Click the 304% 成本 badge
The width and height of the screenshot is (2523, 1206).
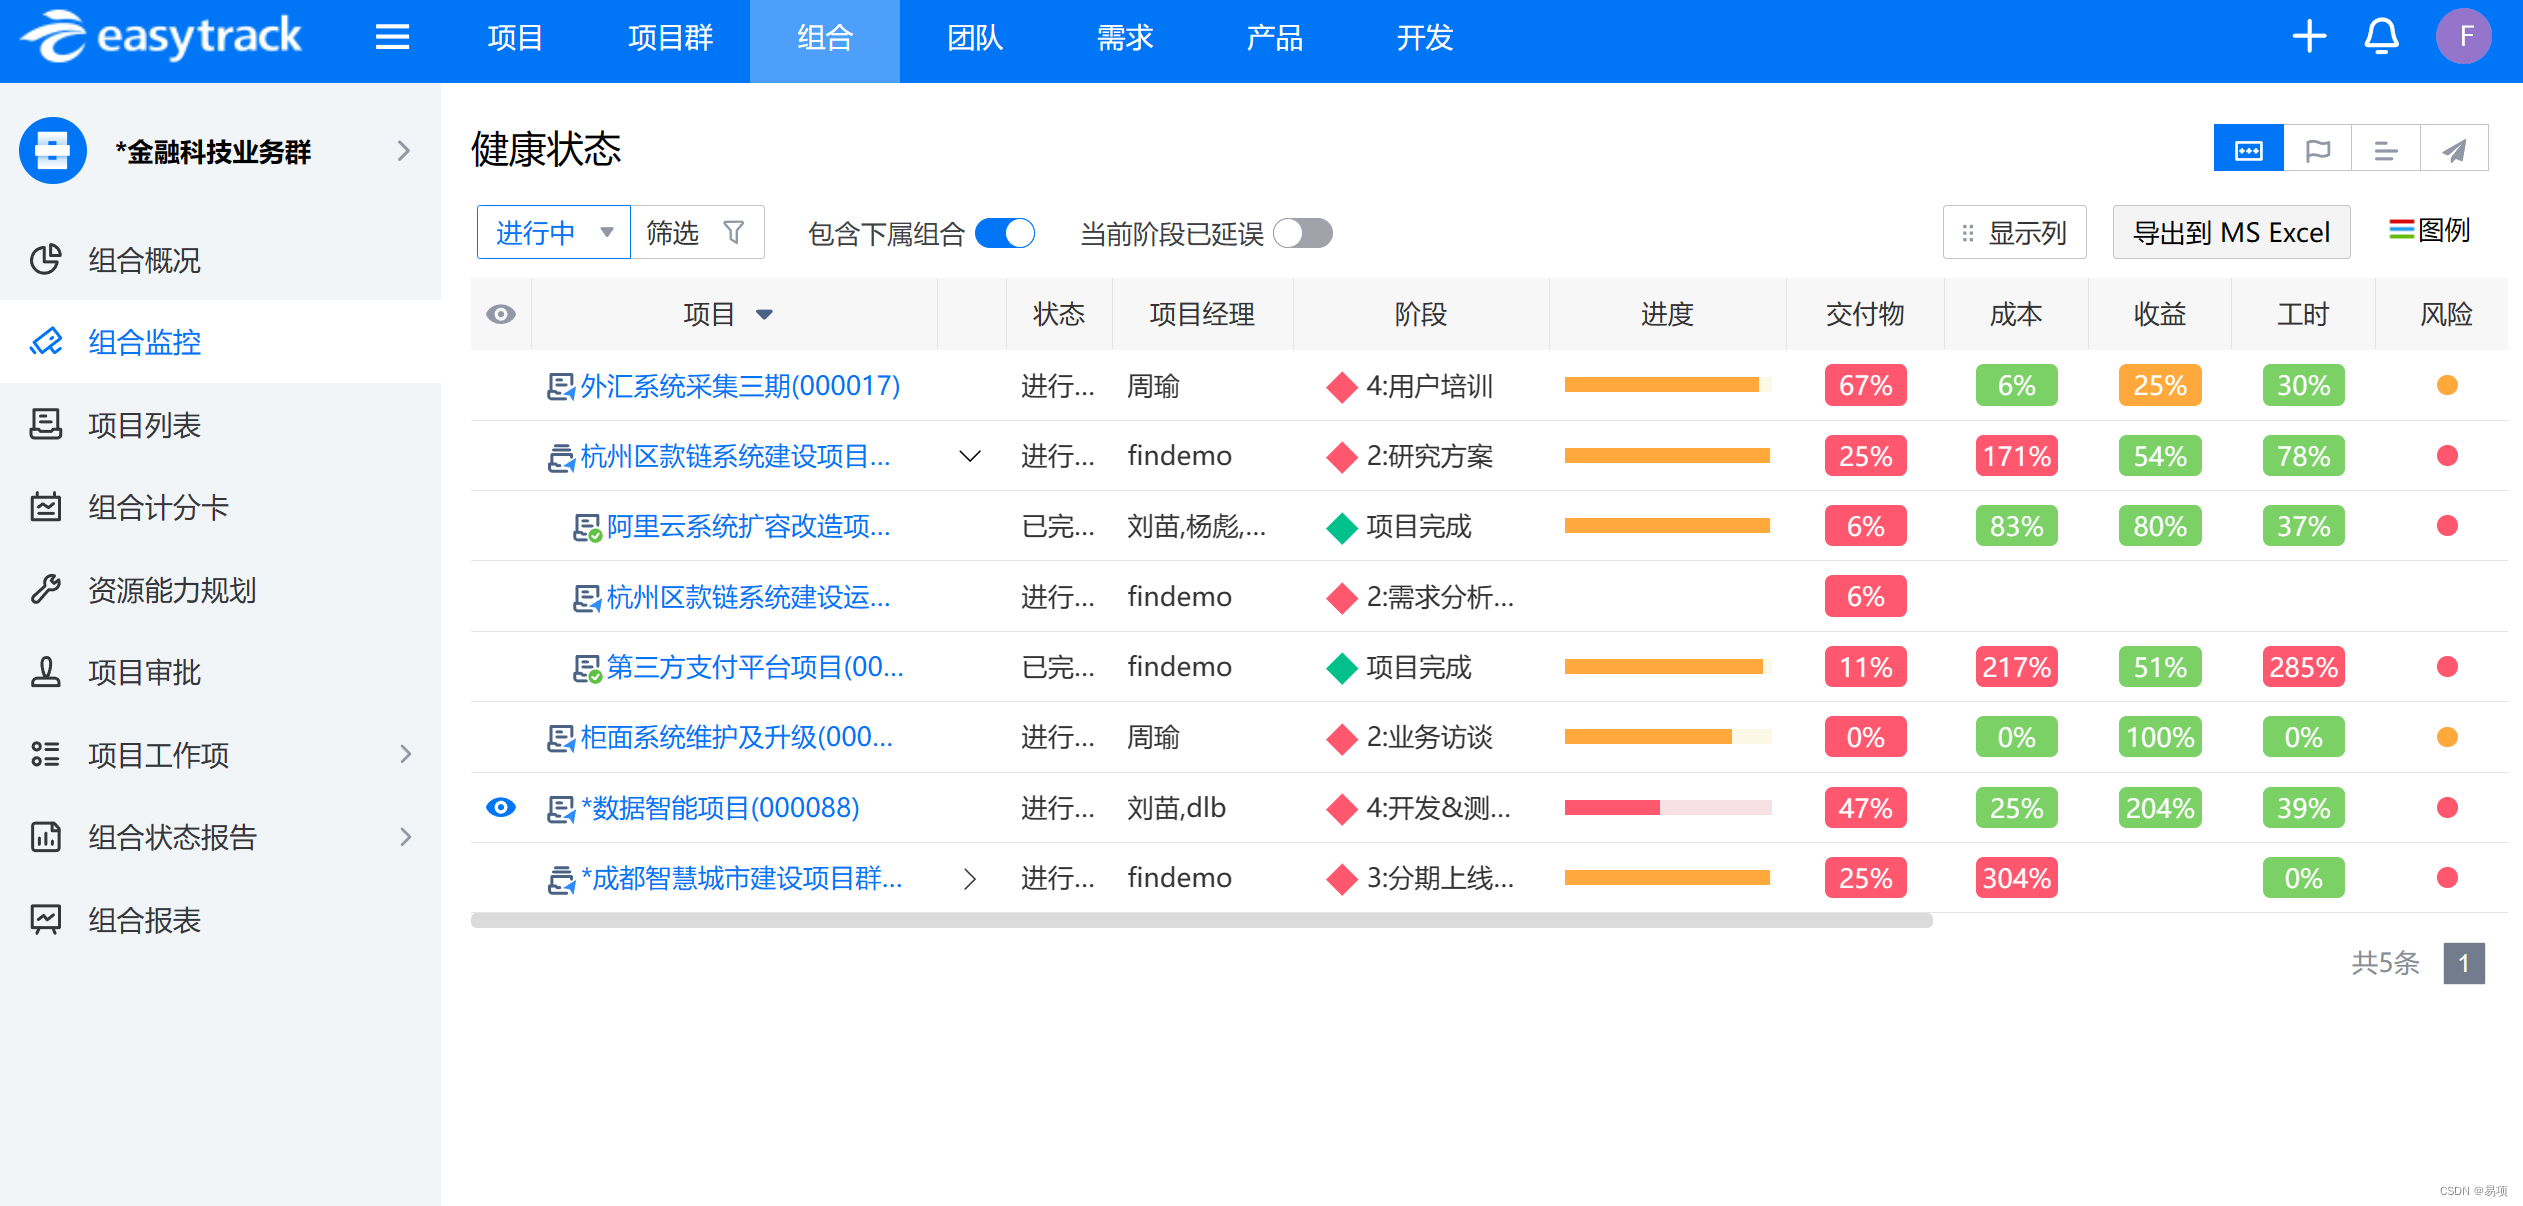point(2016,879)
